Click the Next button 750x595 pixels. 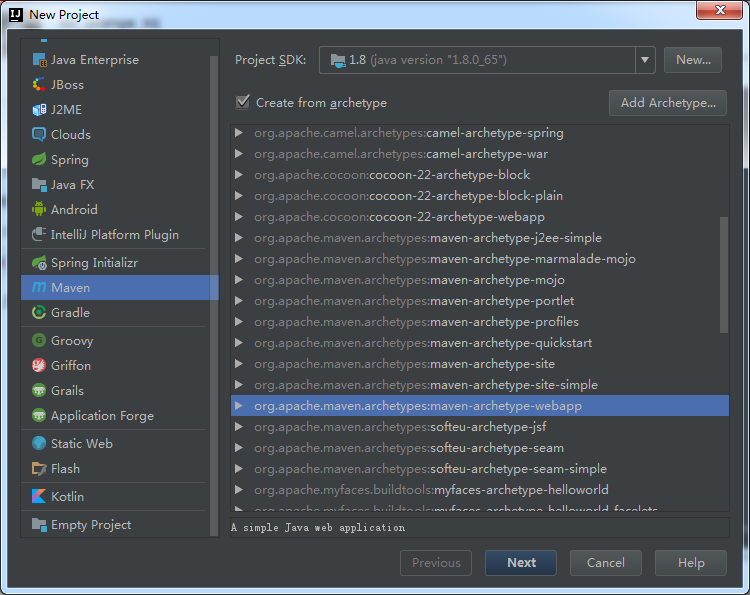521,562
